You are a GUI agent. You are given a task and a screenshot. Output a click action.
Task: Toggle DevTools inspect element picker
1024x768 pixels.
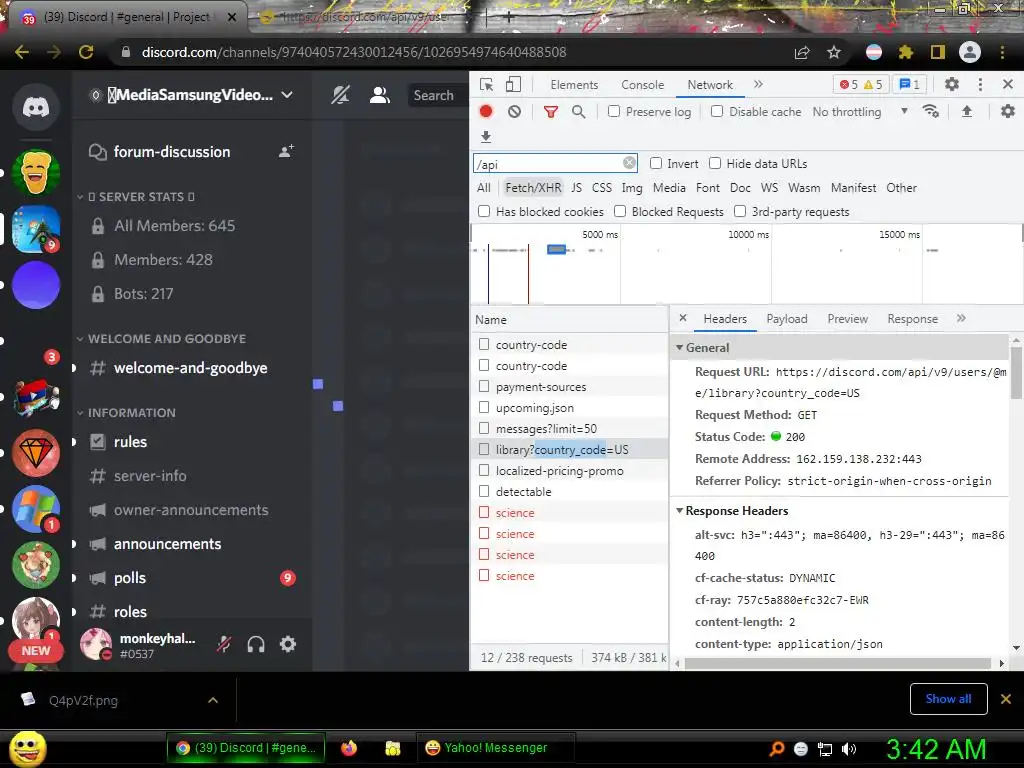tap(487, 84)
